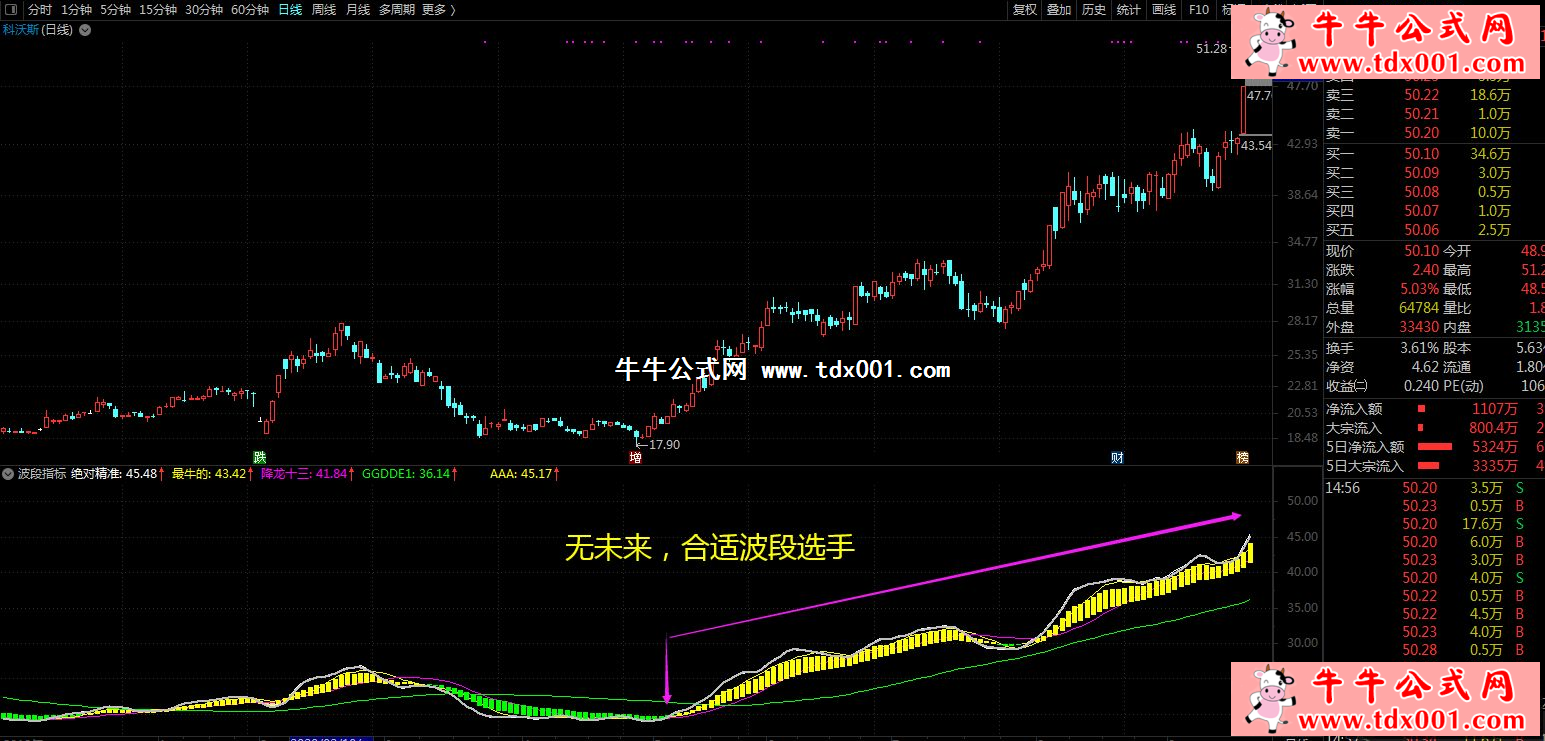Click the blue 财 marker on the chart

pyautogui.click(x=1117, y=457)
